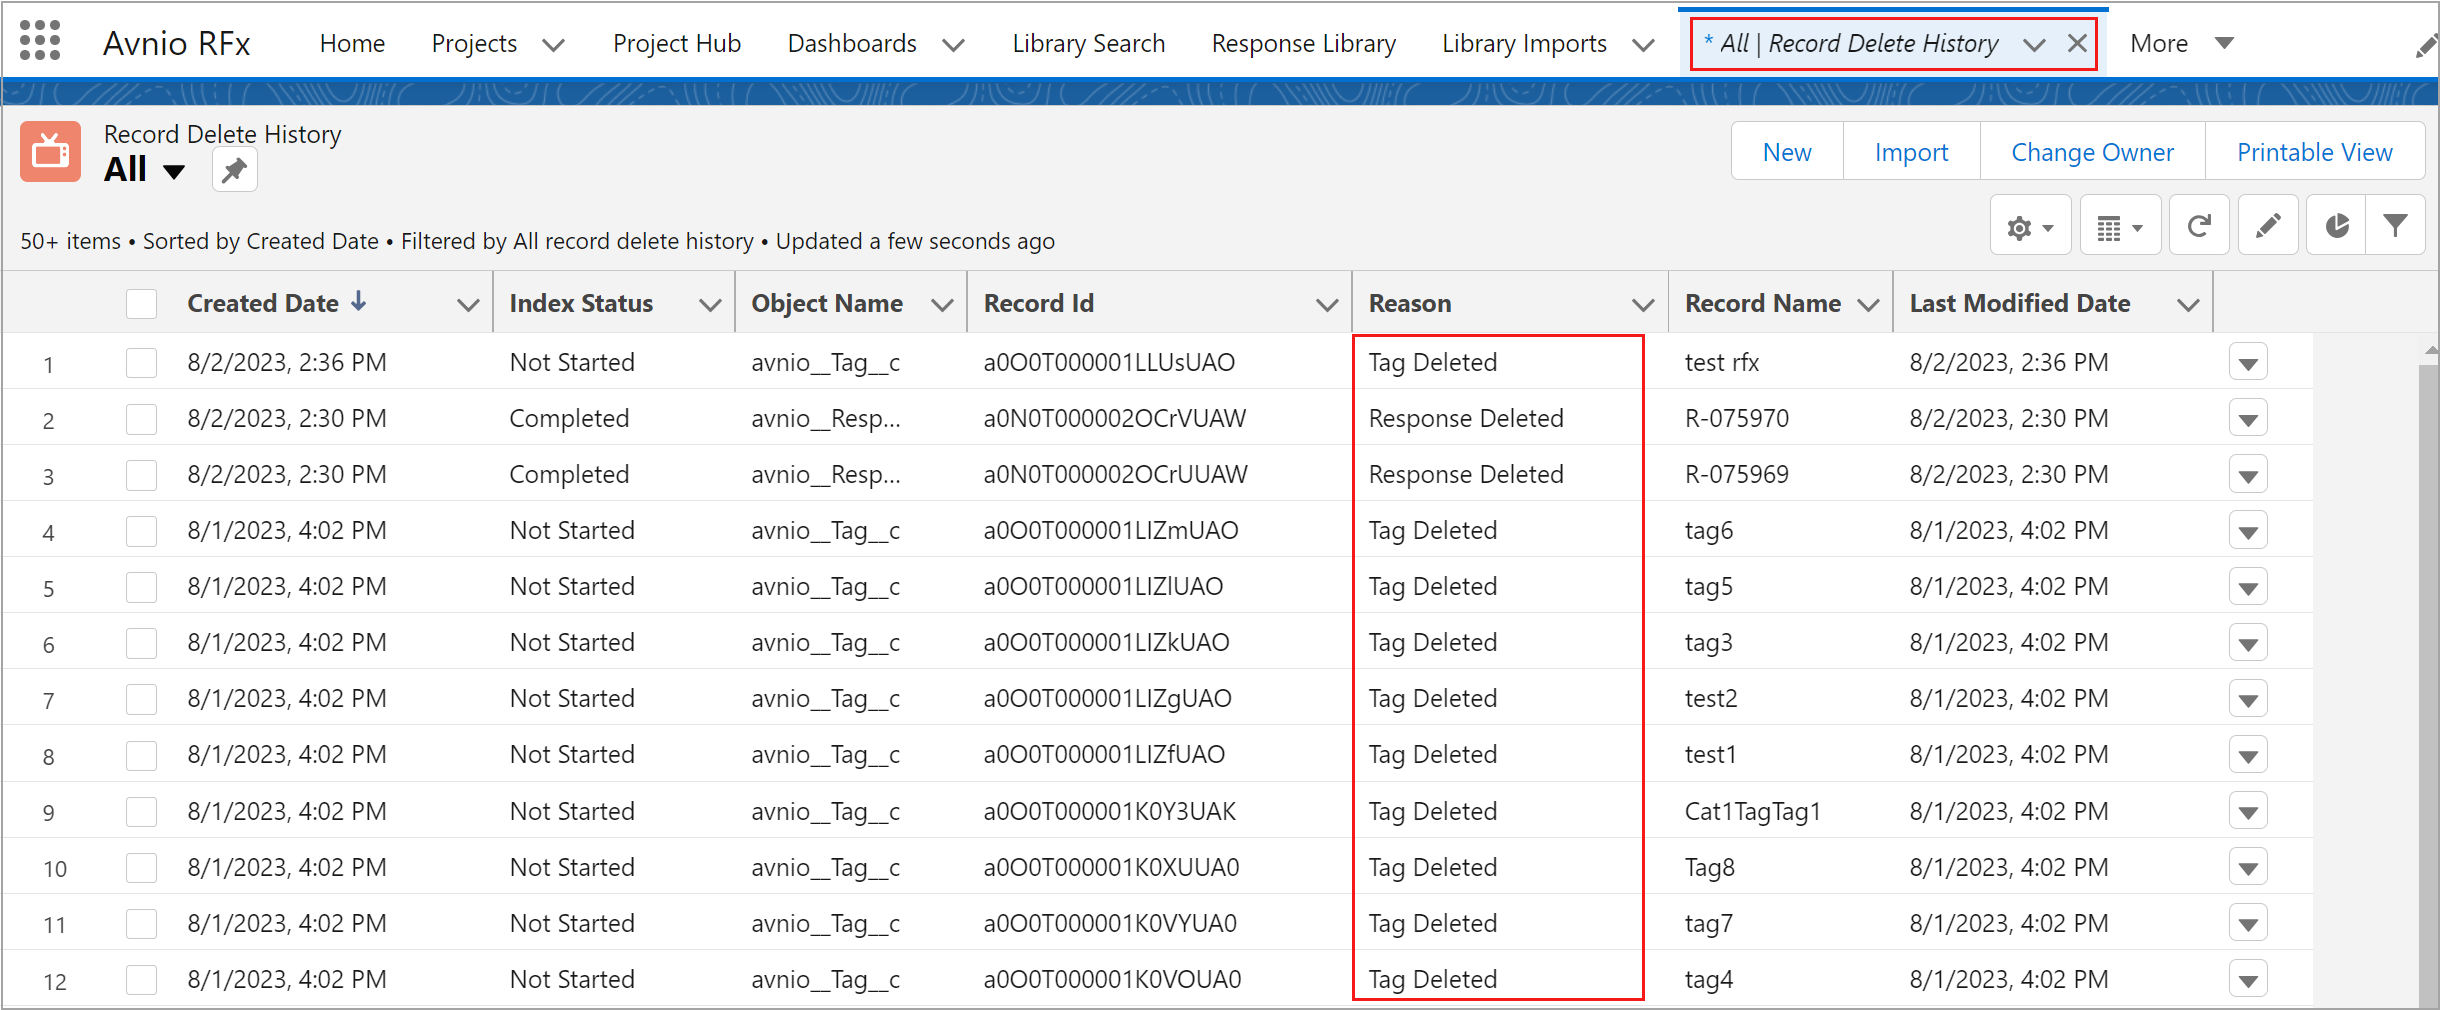Open the filters panel funnel icon

click(x=2396, y=227)
